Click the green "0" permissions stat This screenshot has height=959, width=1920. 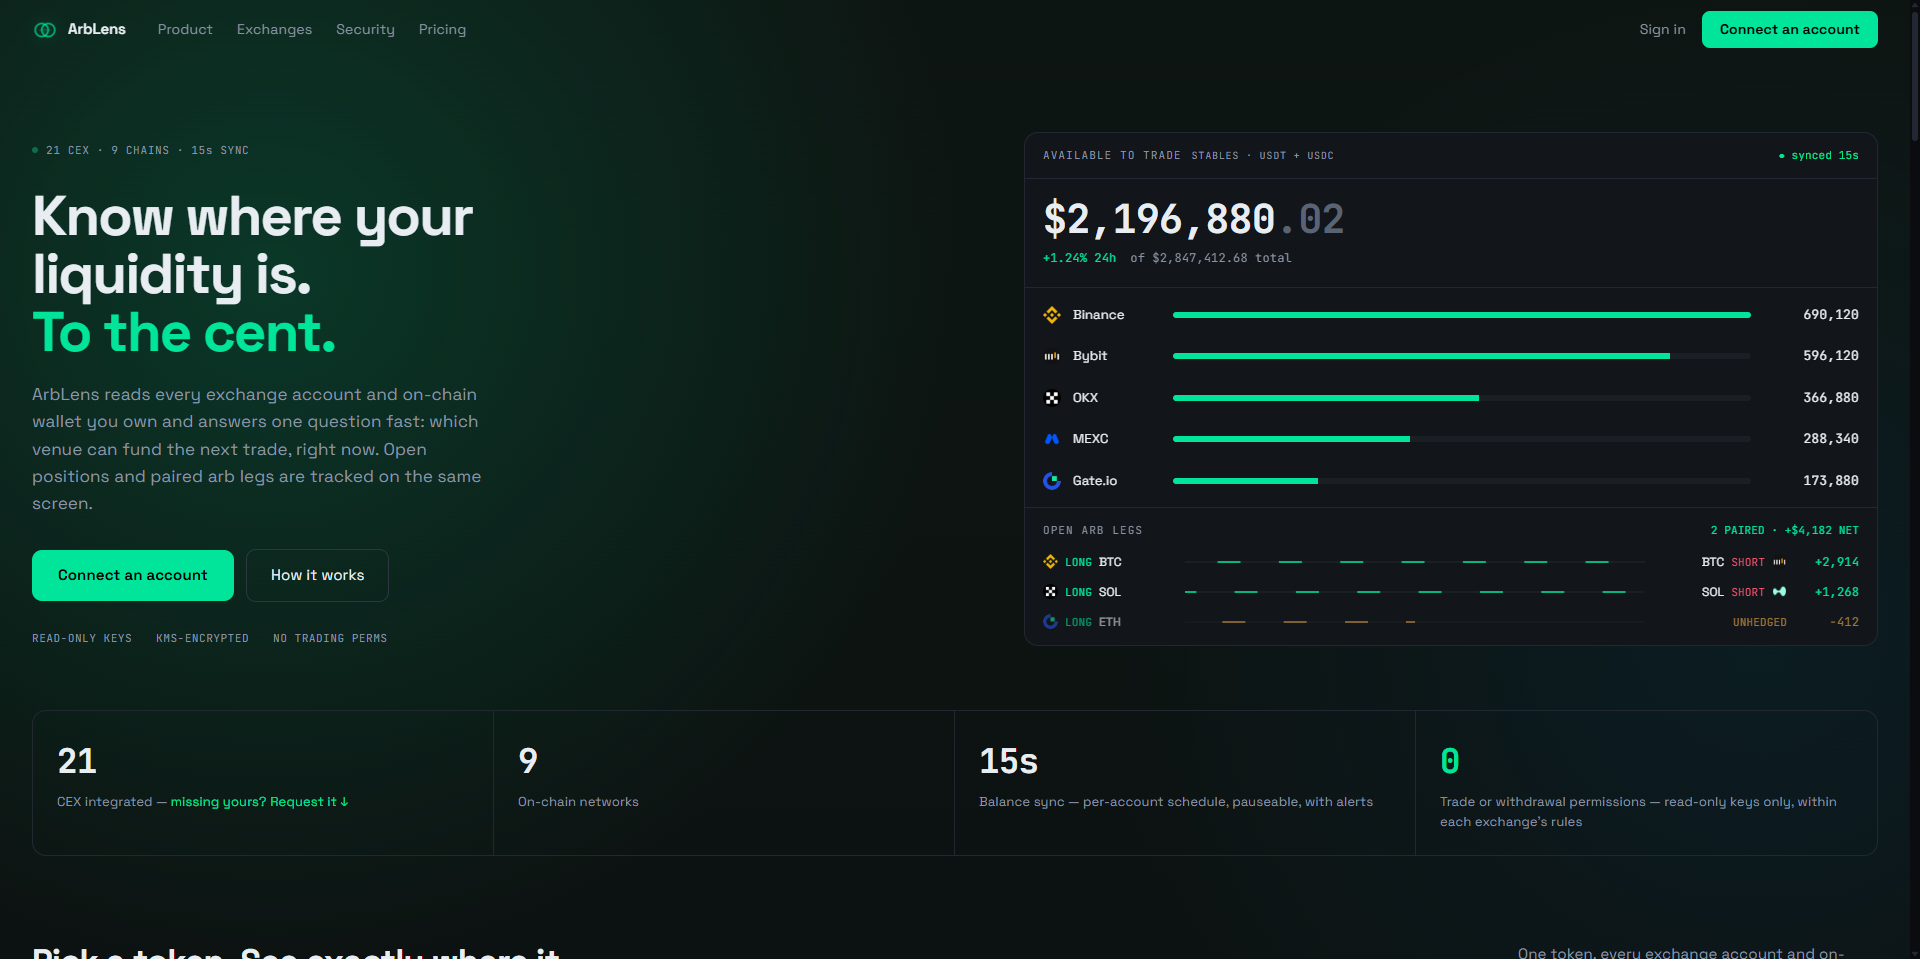pos(1450,762)
